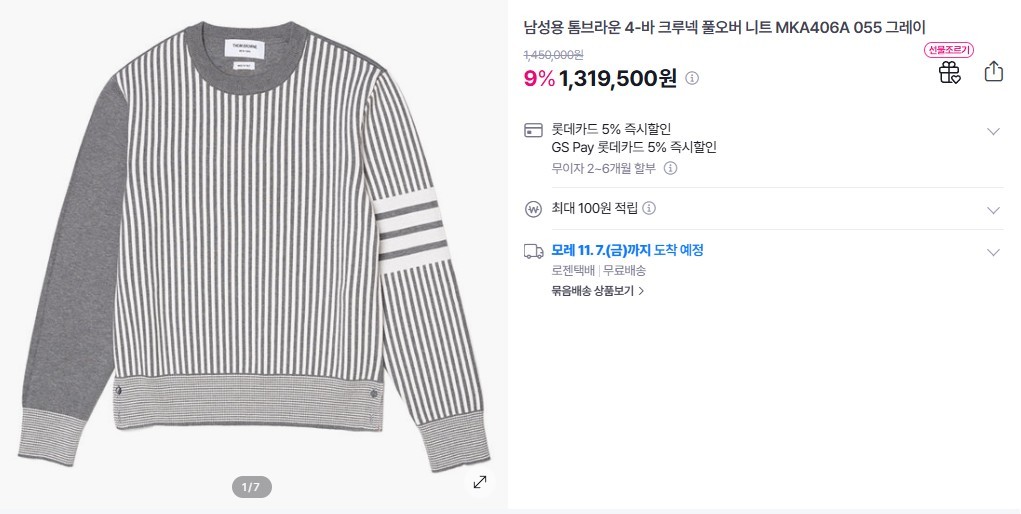Show info next to the 1,319,500원 price
The image size is (1021, 514).
pos(692,78)
